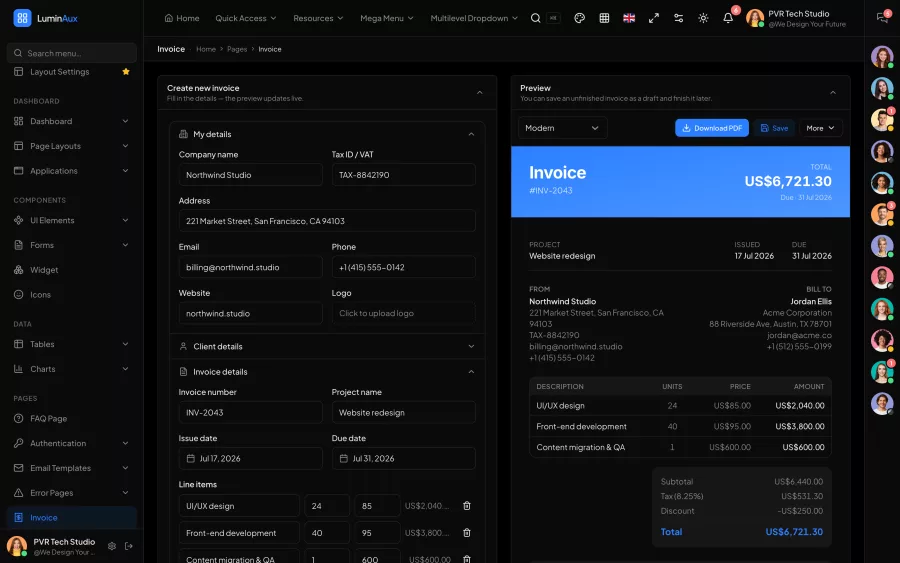
Task: Open the Multilevel Dropdown menu
Action: point(474,18)
